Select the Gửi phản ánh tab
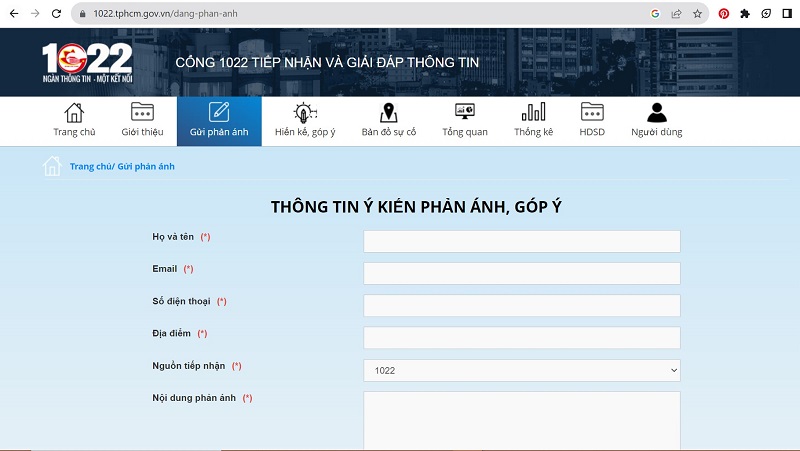This screenshot has width=800, height=451. click(x=219, y=121)
